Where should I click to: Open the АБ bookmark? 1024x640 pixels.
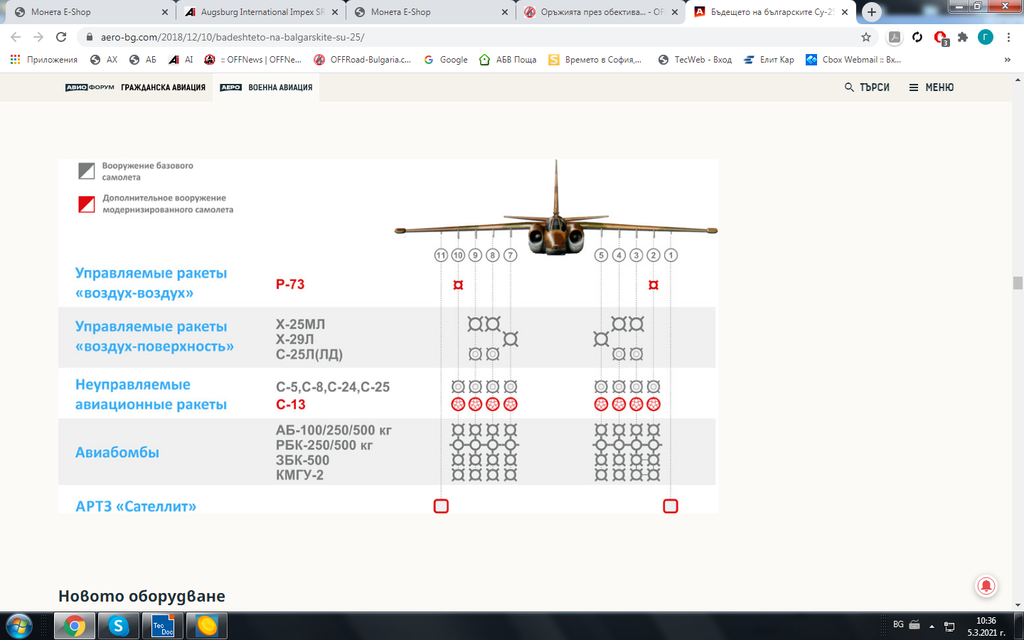(143, 59)
